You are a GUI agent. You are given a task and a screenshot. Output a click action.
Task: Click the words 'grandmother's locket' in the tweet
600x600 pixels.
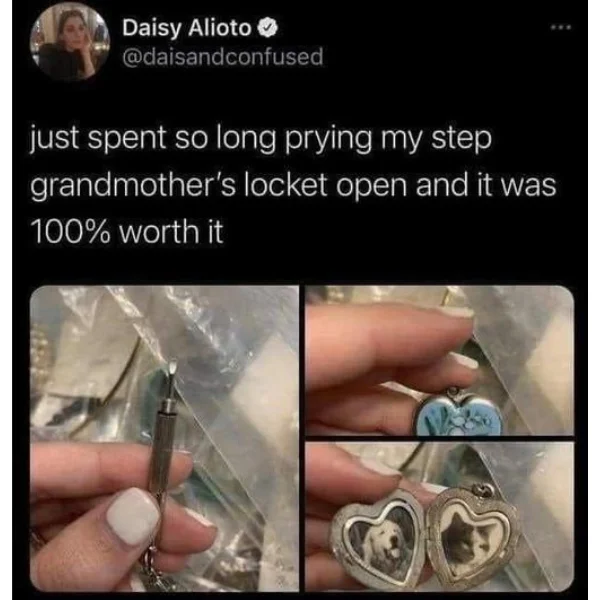(x=179, y=185)
